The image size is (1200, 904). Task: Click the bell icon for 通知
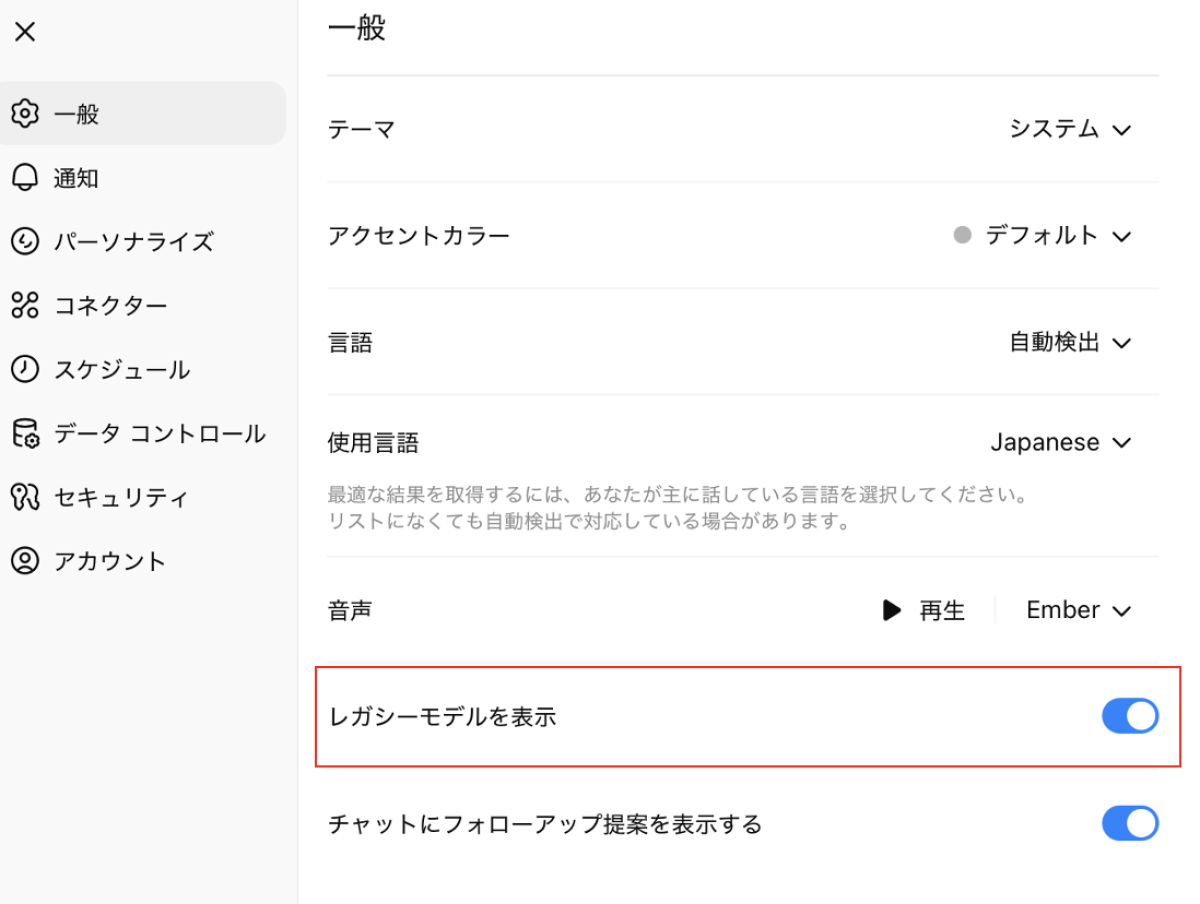[25, 178]
